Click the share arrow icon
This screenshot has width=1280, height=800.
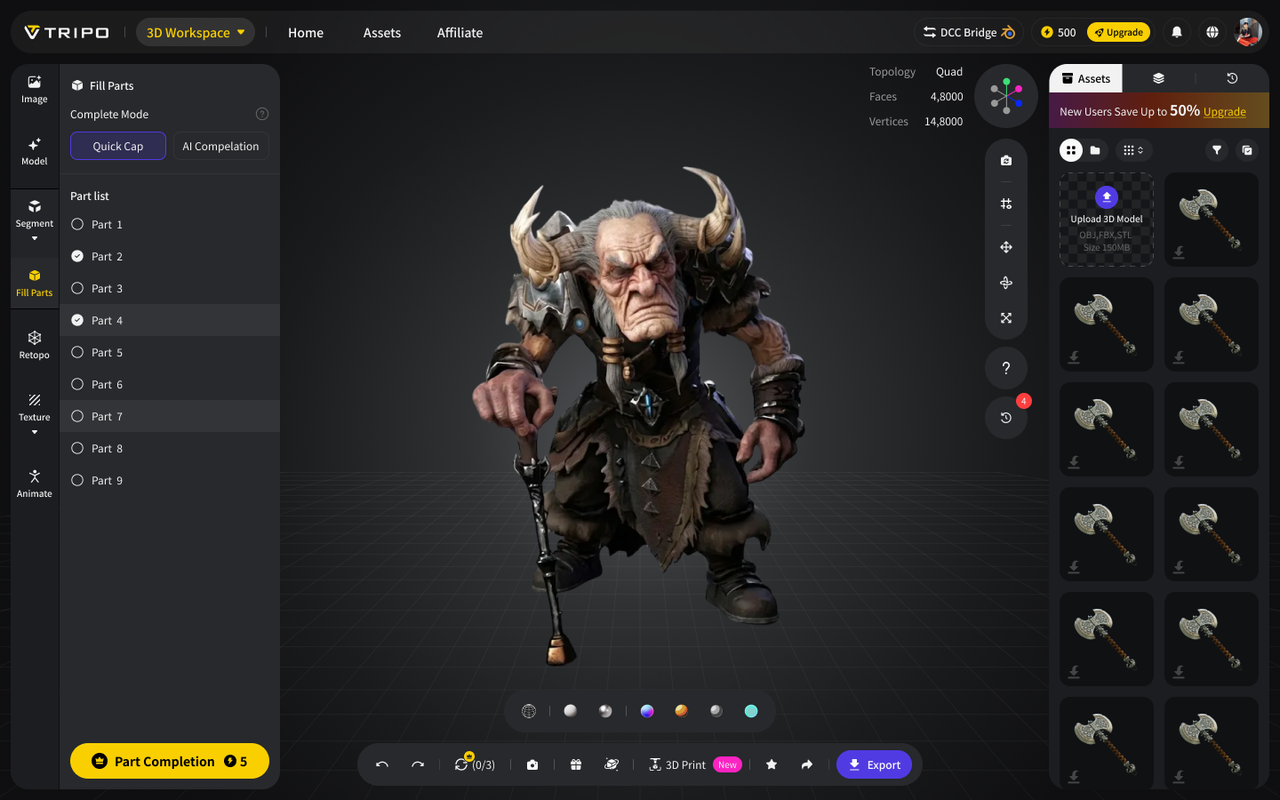click(807, 765)
